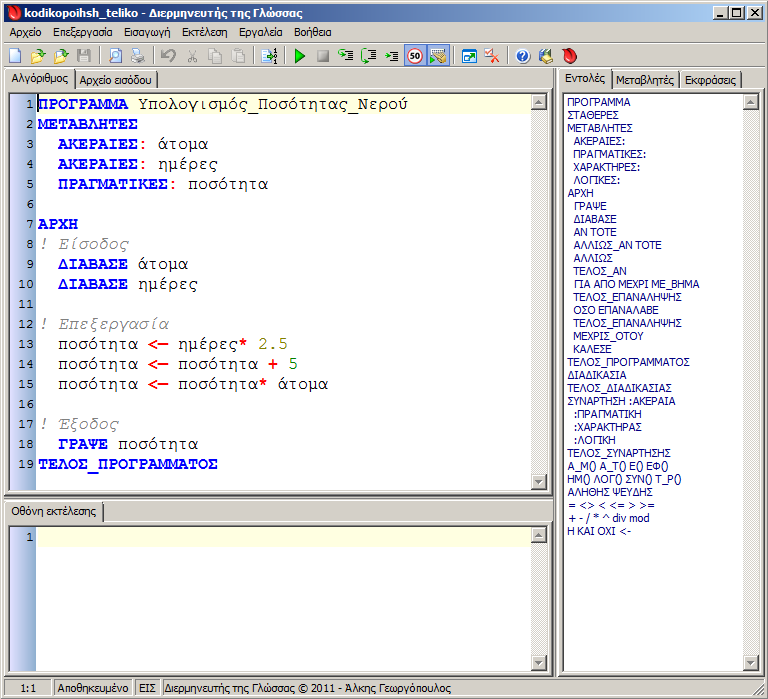768x699 pixels.
Task: Click the step-over loop execution icon
Action: 368,56
